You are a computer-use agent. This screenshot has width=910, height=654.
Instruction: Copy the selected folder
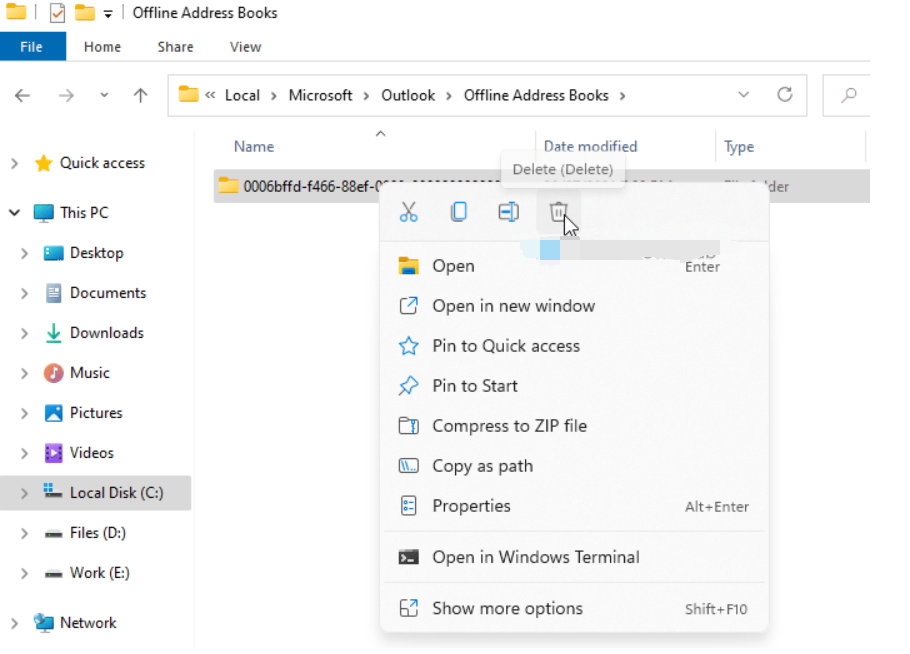(458, 211)
